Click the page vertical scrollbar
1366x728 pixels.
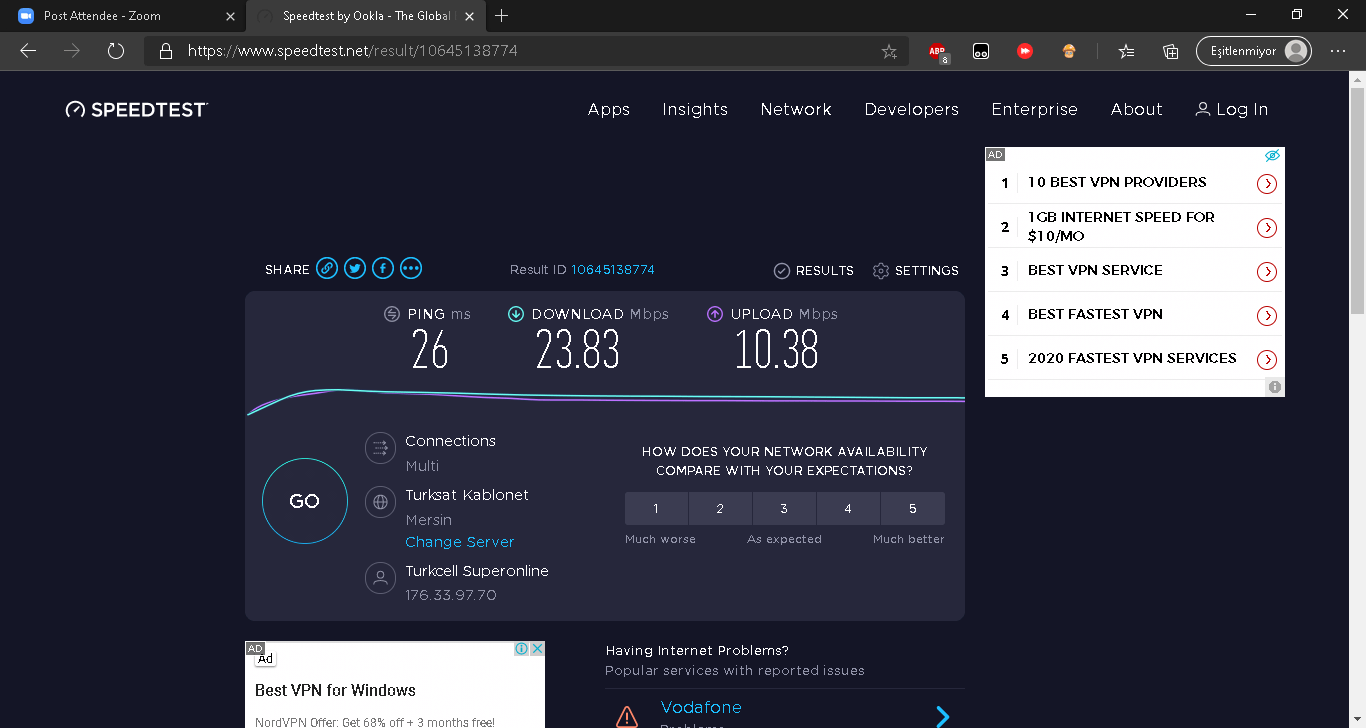pos(1357,200)
